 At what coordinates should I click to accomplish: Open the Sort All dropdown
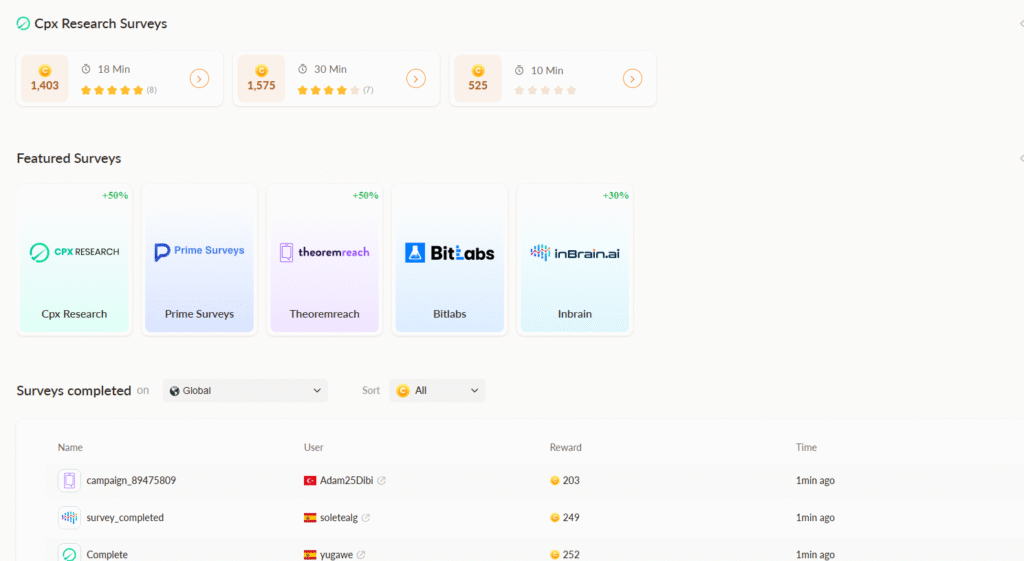coord(437,391)
